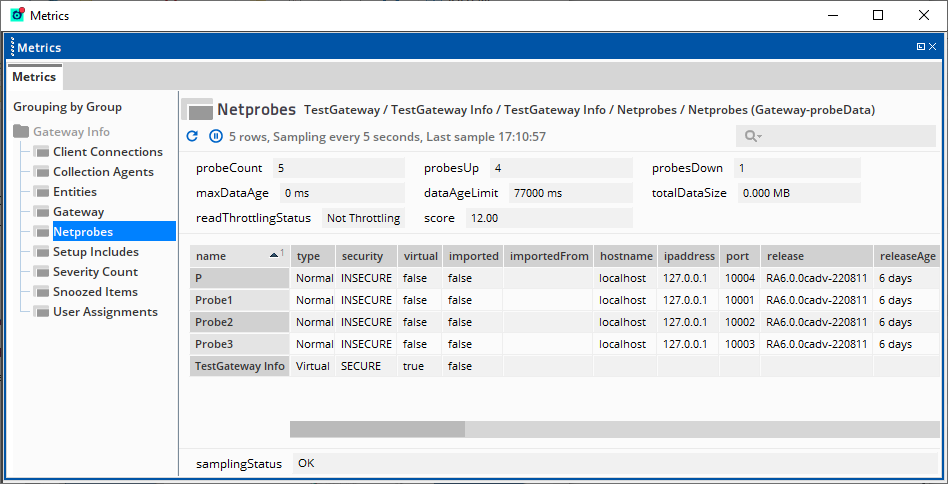Click the Snoozed Items dataview icon
The height and width of the screenshot is (484, 948).
(42, 292)
